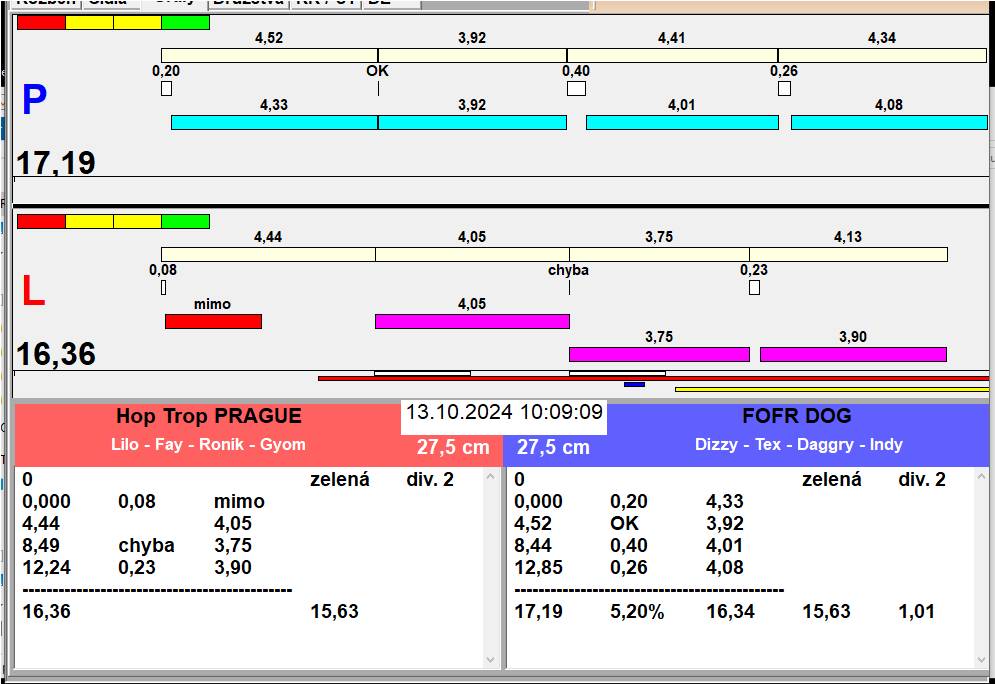Click the small box under 0,08
995x684 pixels.
pos(164,287)
